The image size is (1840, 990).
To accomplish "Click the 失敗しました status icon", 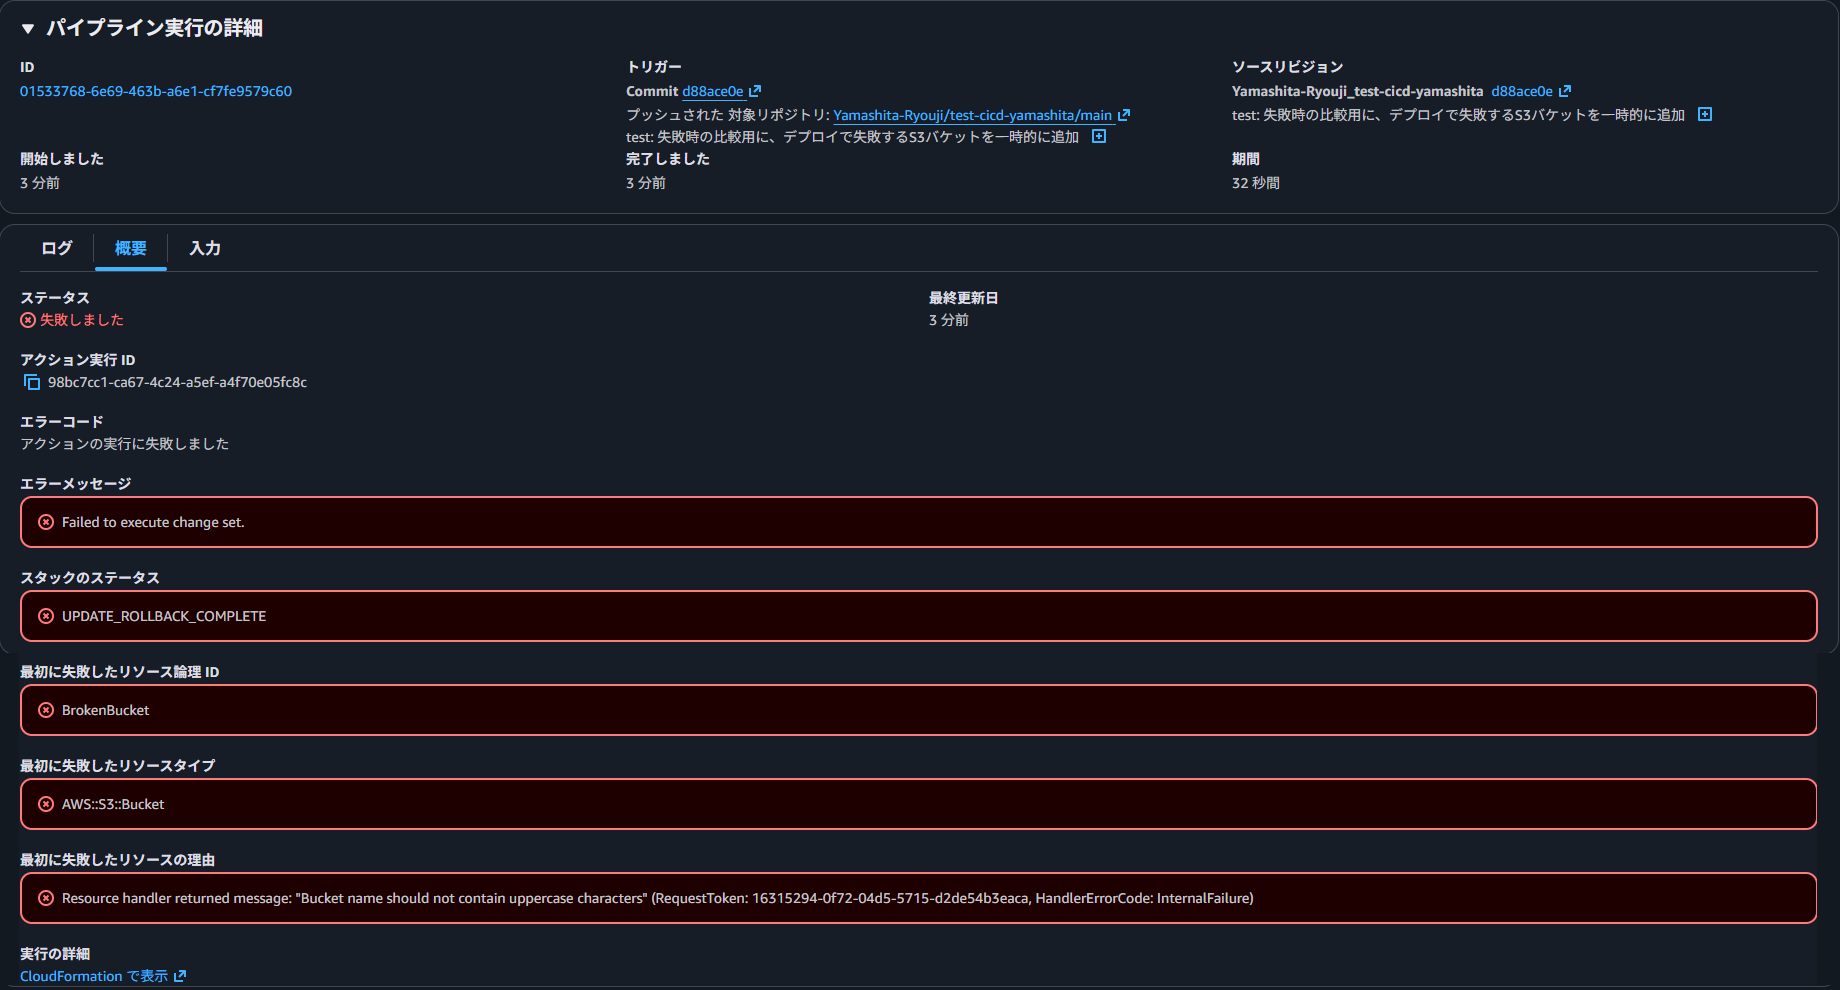I will pyautogui.click(x=28, y=320).
